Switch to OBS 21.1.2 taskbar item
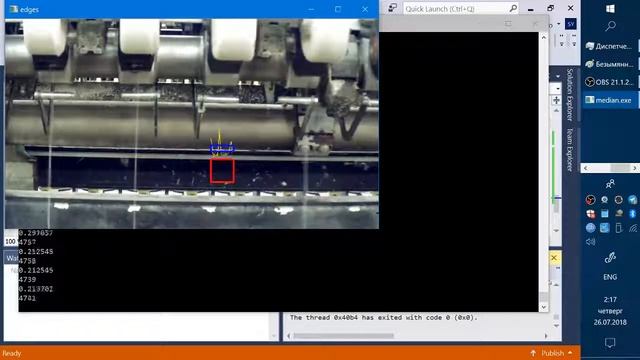The height and width of the screenshot is (360, 640). (609, 82)
